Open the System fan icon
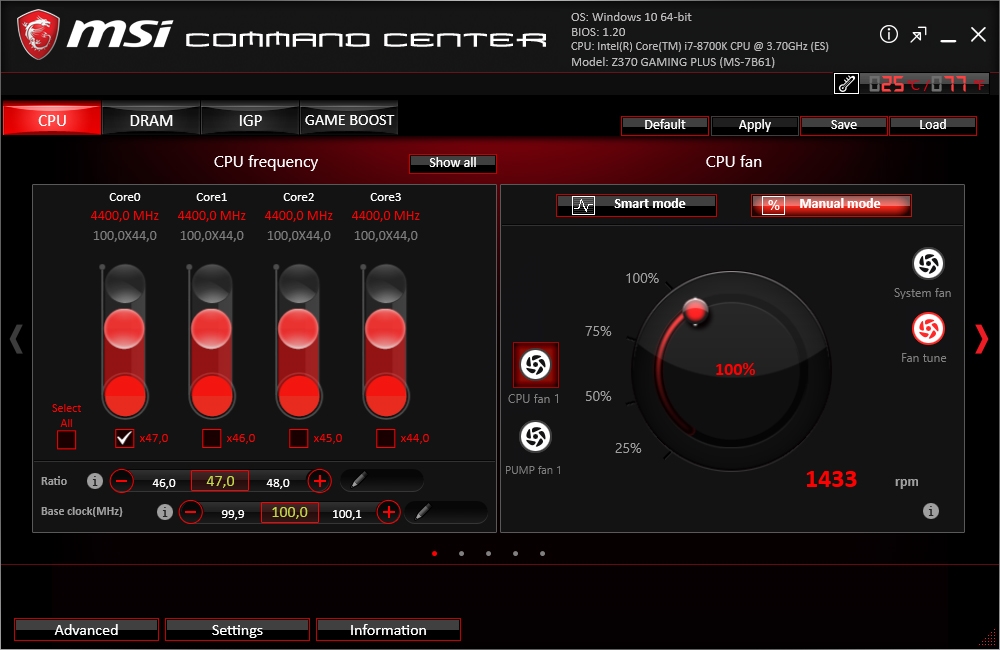The image size is (1000, 650). tap(928, 264)
